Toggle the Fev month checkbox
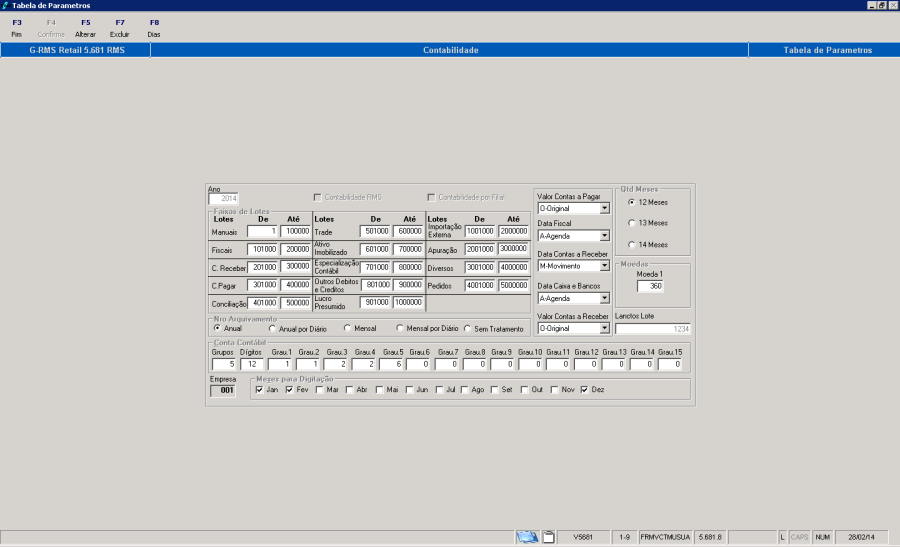Viewport: 900px width, 547px height. tap(289, 389)
